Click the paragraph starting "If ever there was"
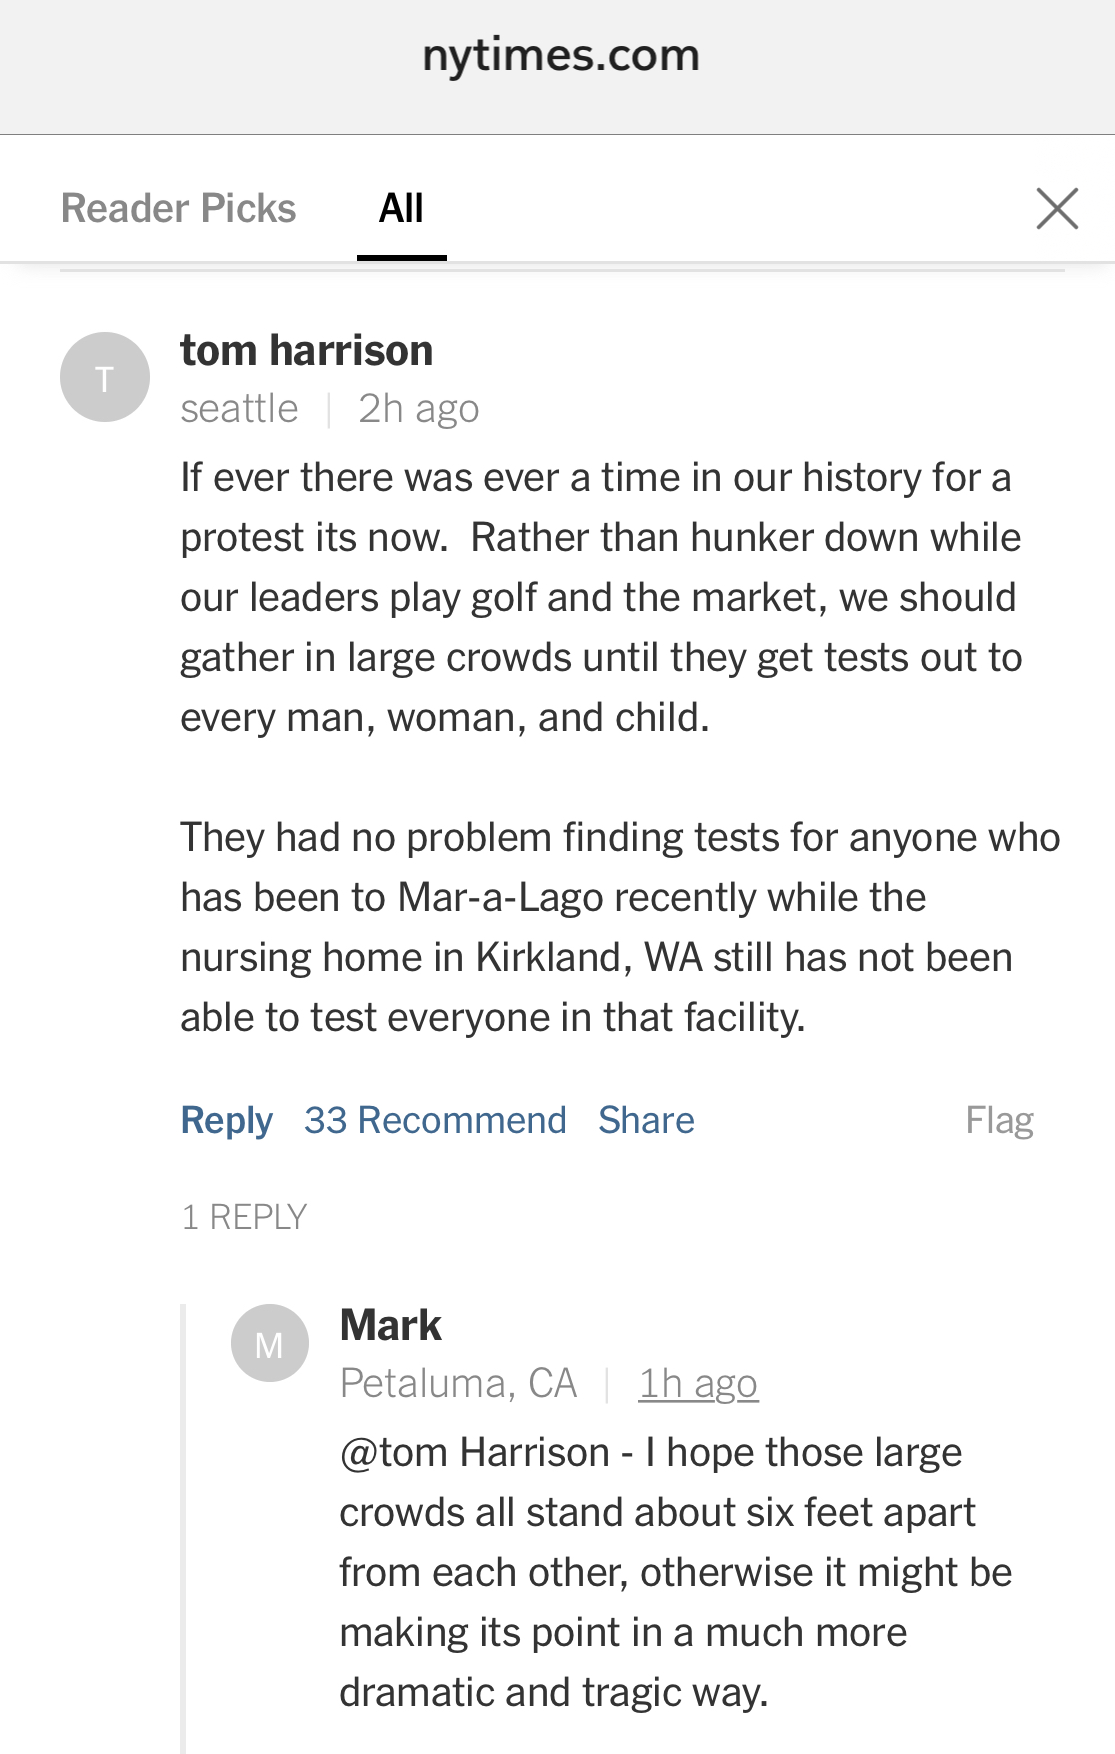Screen dimensions: 1115x1754 click(x=600, y=597)
